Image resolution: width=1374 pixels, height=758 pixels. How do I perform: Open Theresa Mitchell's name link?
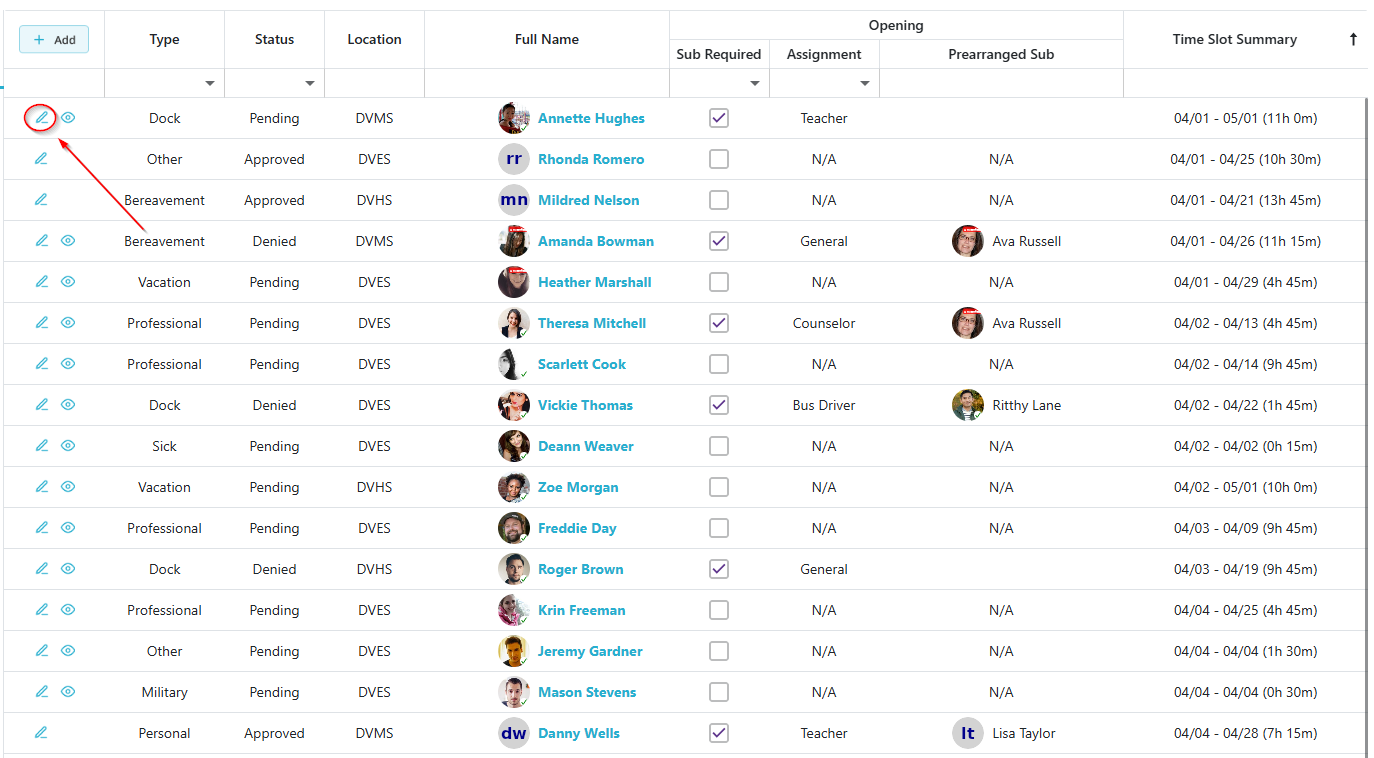coord(592,323)
